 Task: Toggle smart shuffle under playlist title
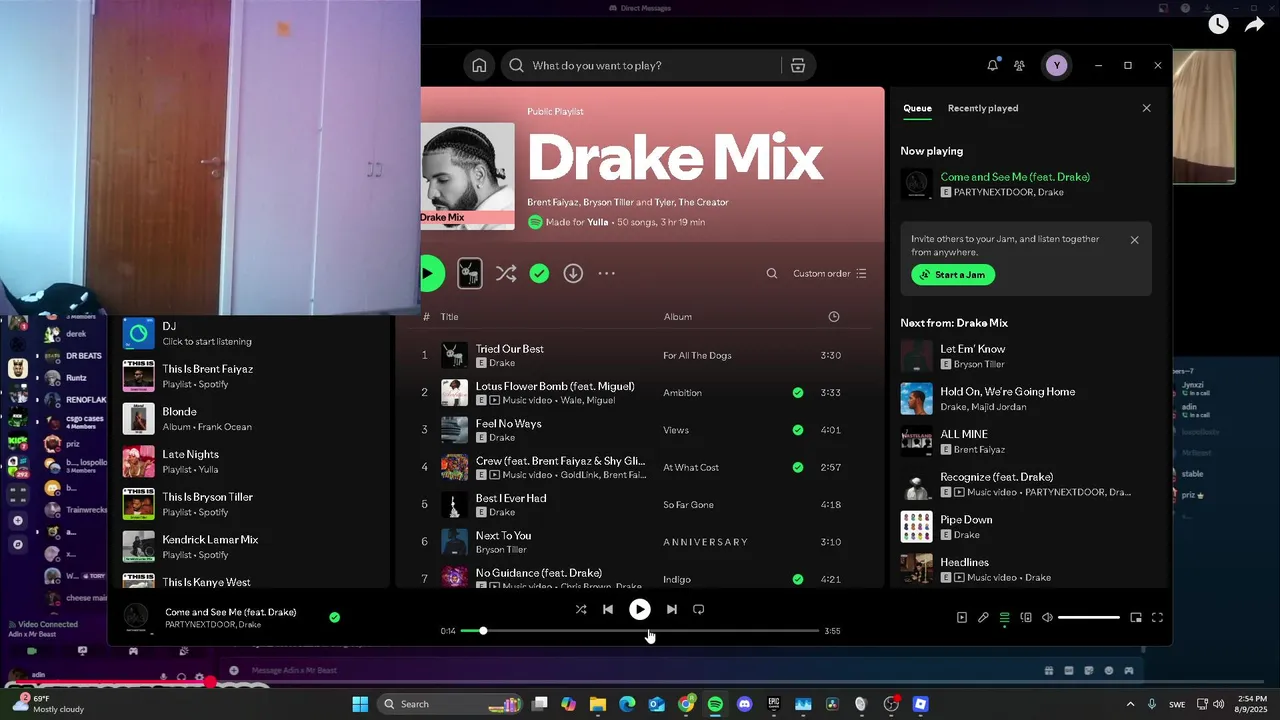click(506, 273)
